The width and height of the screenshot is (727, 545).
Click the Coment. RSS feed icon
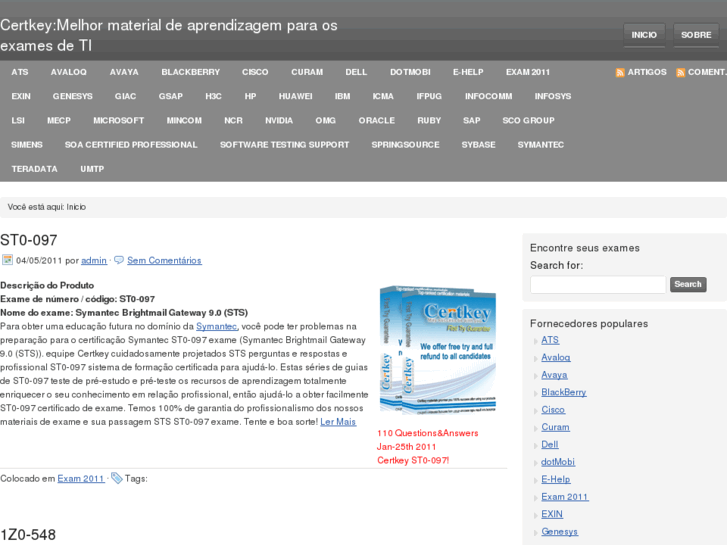[x=680, y=73]
